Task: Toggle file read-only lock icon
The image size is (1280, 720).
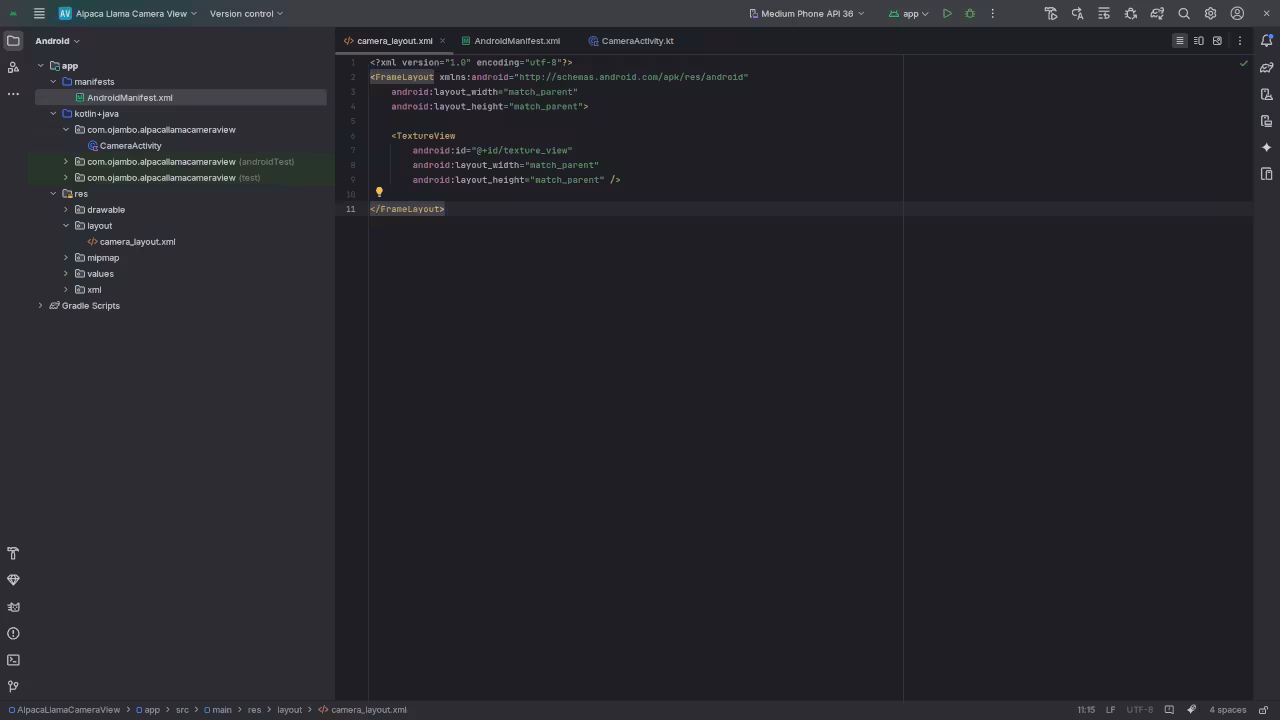Action: (1263, 710)
